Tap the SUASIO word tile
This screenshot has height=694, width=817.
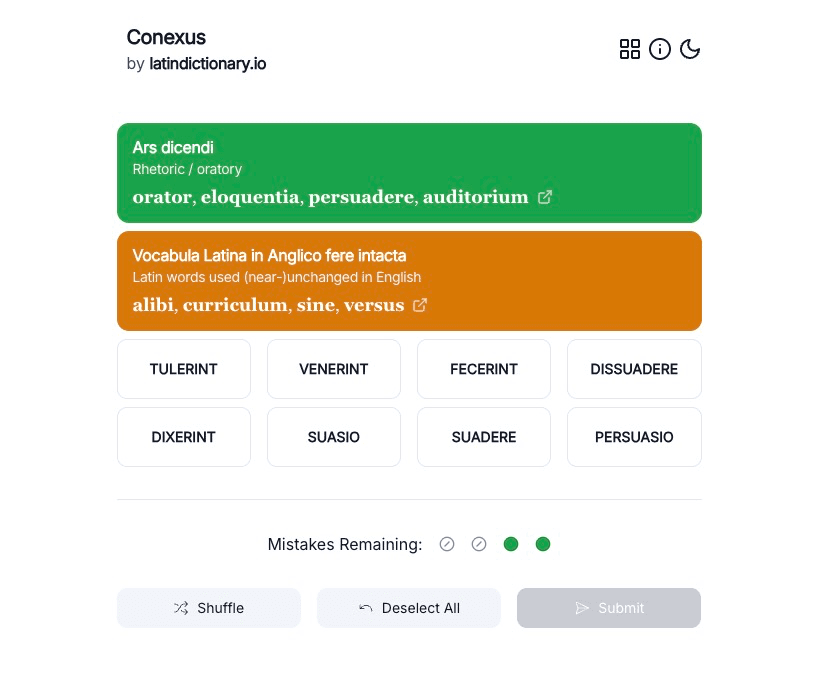(334, 437)
